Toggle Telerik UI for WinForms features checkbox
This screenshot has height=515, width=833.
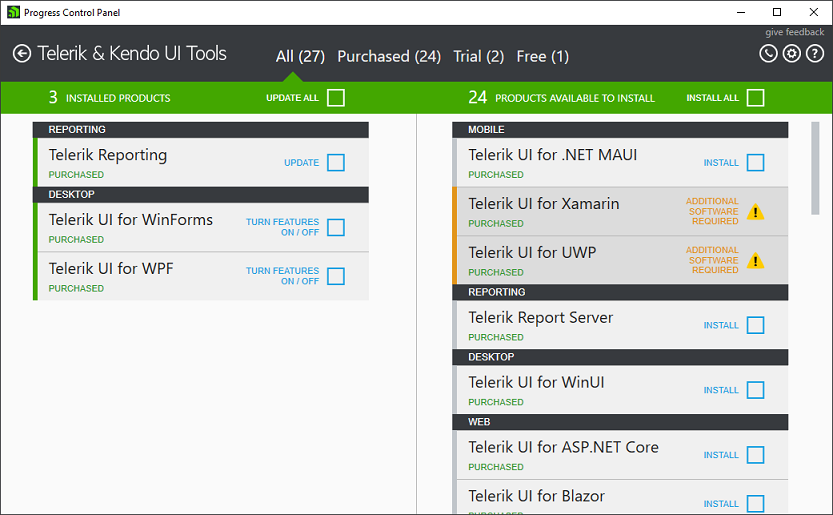pyautogui.click(x=336, y=228)
